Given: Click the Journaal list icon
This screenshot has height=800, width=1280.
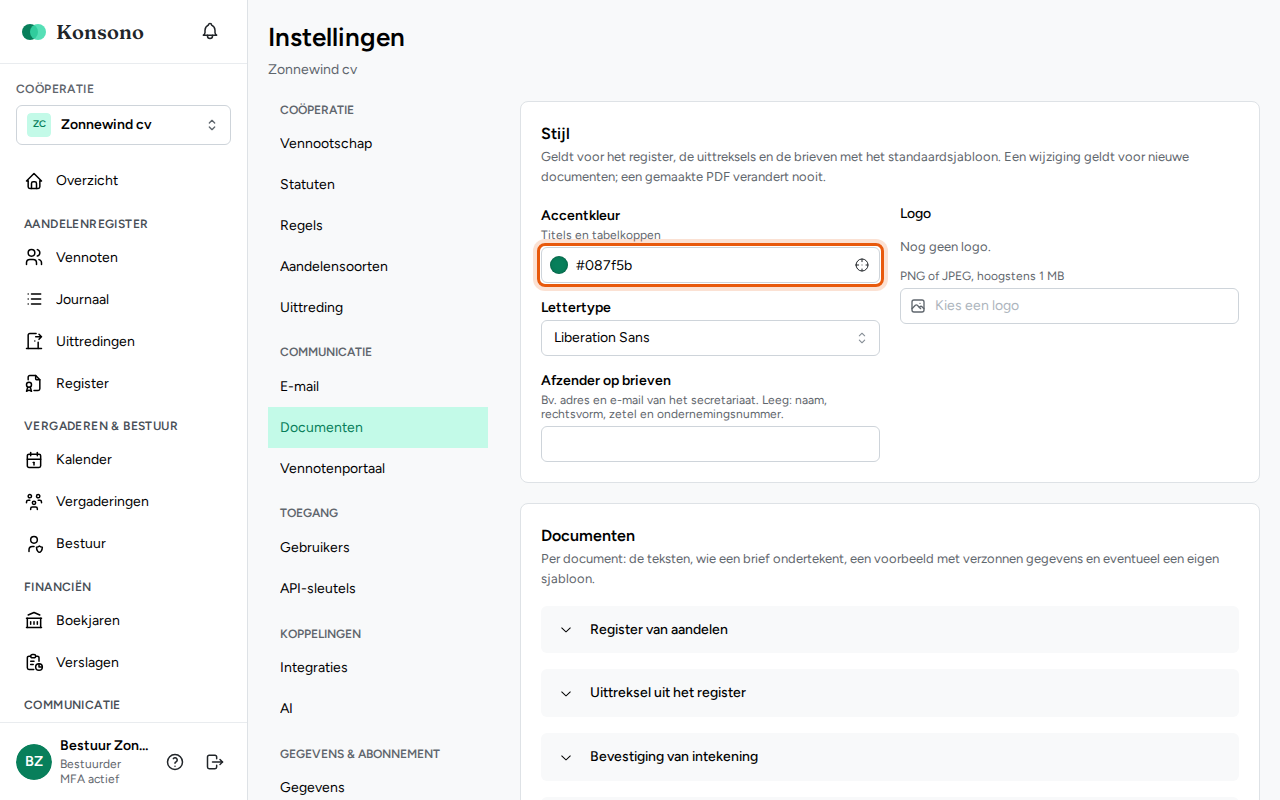Looking at the screenshot, I should coord(34,300).
